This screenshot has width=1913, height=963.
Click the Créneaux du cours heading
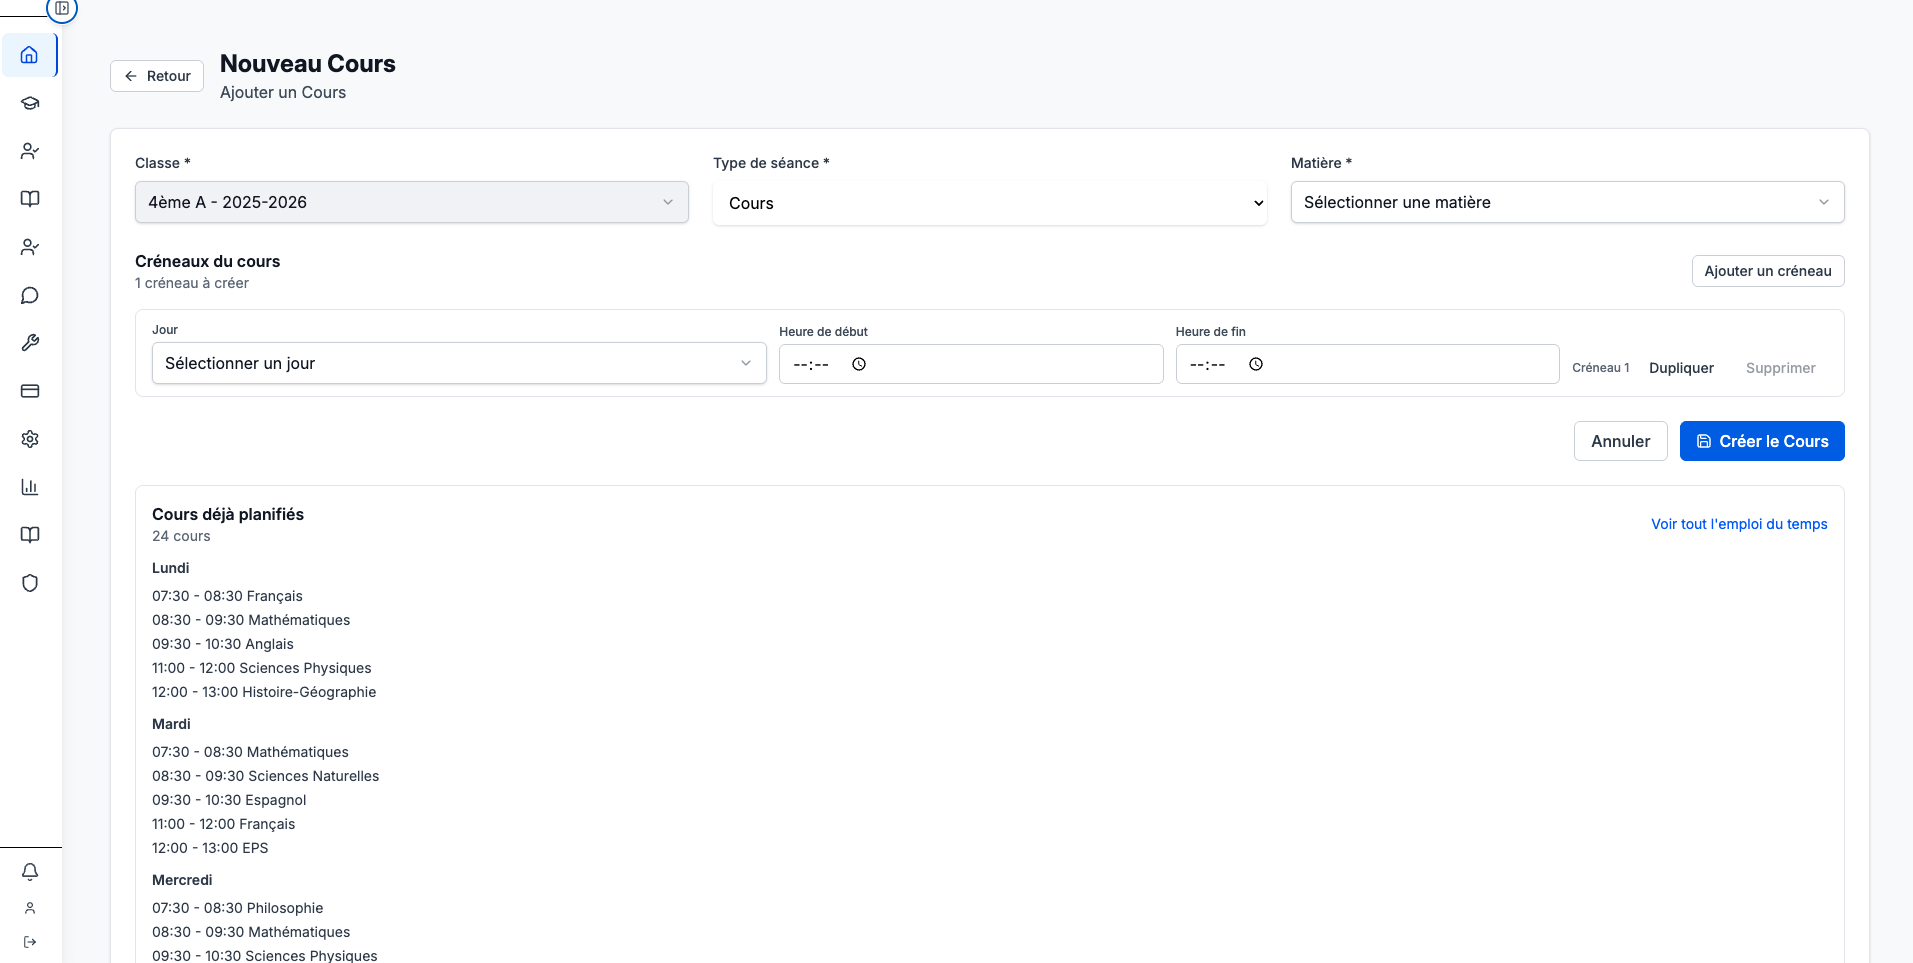[208, 261]
